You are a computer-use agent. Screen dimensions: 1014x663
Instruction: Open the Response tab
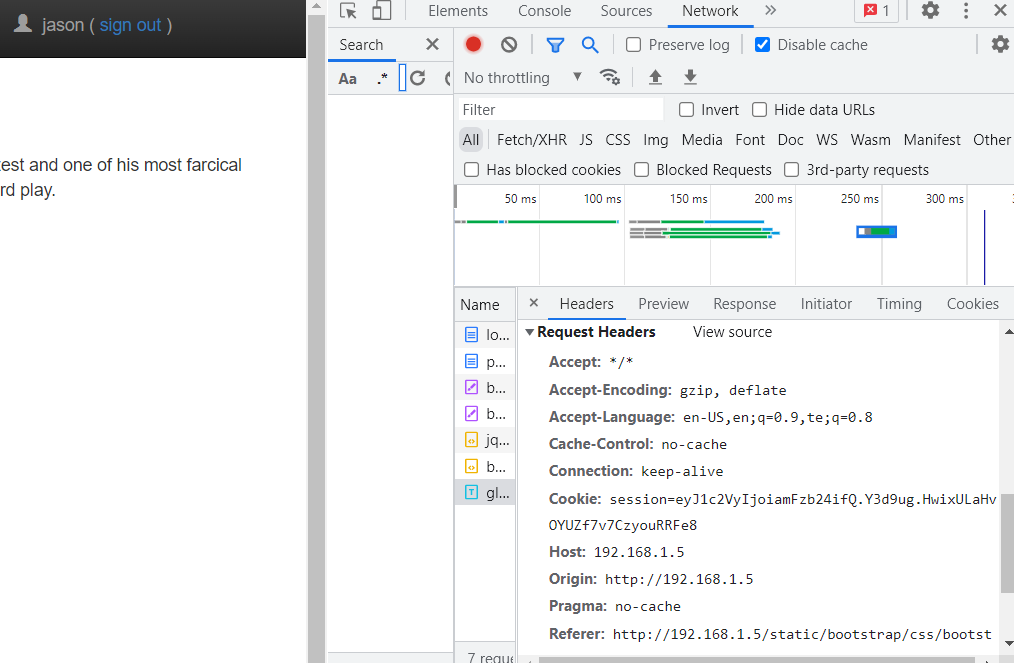tap(744, 304)
